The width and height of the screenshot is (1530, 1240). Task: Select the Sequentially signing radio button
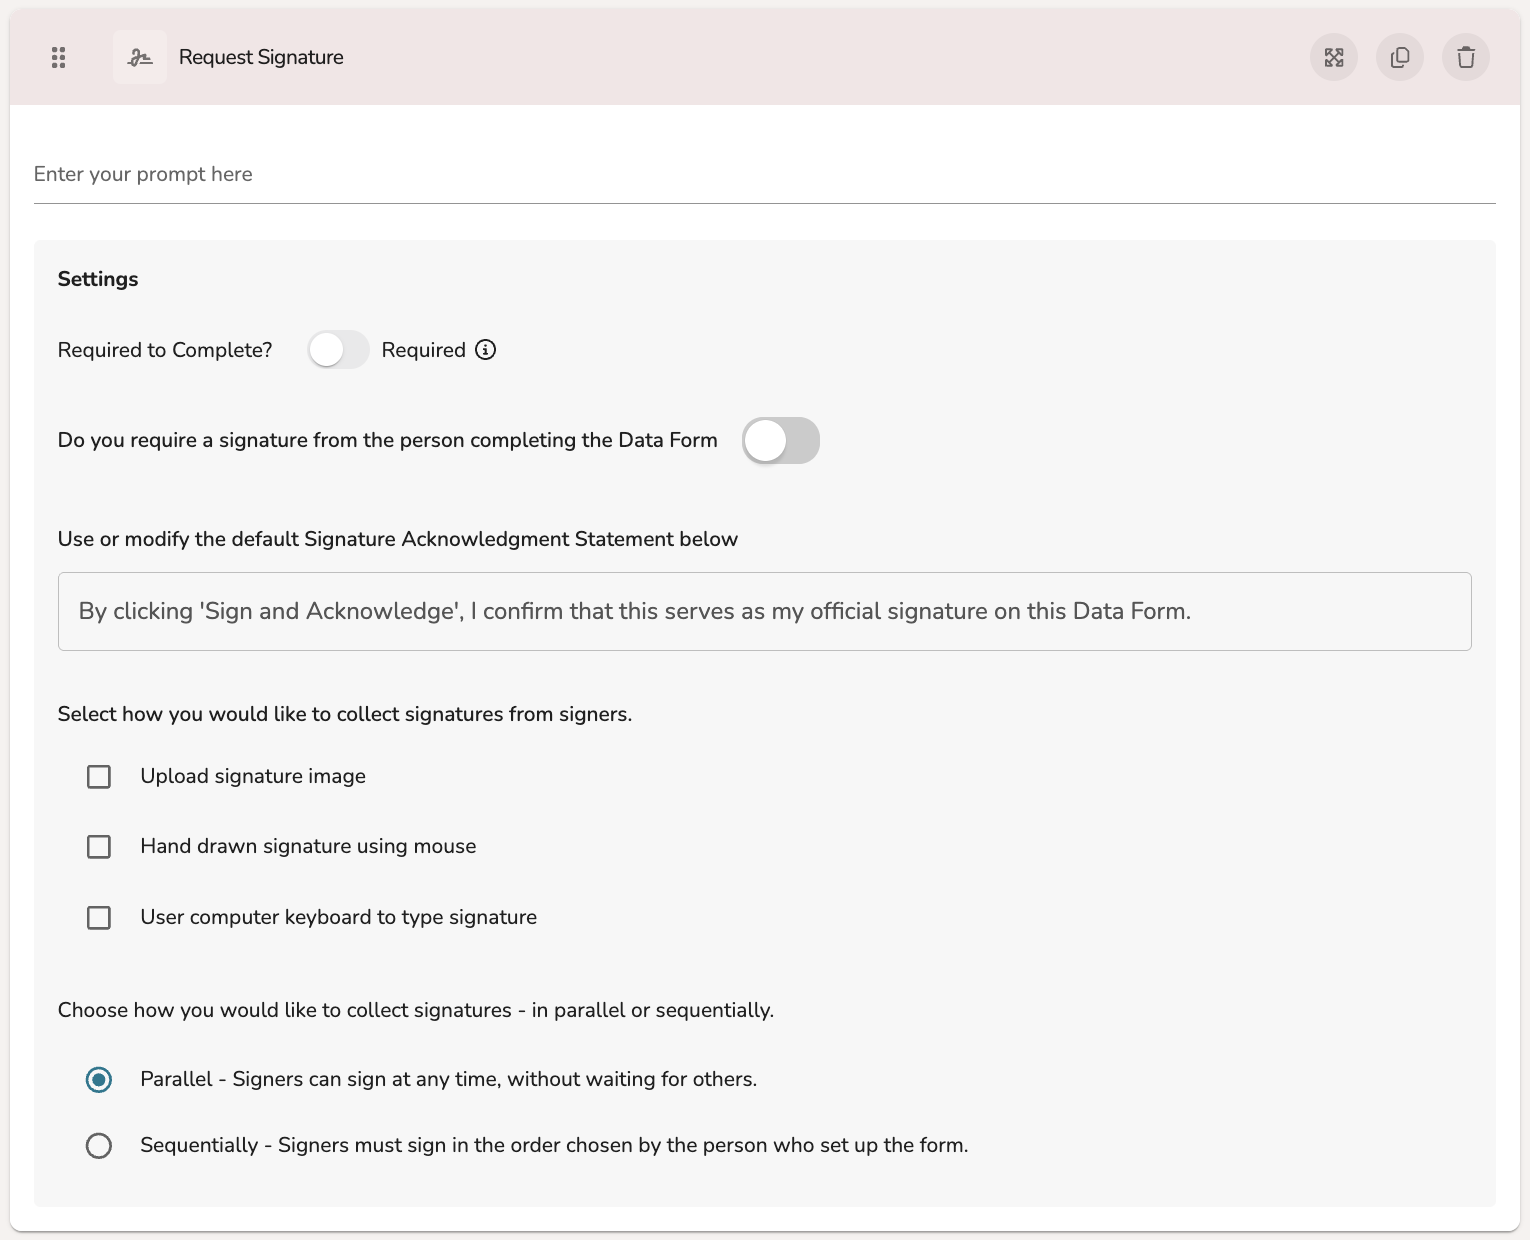[99, 1146]
